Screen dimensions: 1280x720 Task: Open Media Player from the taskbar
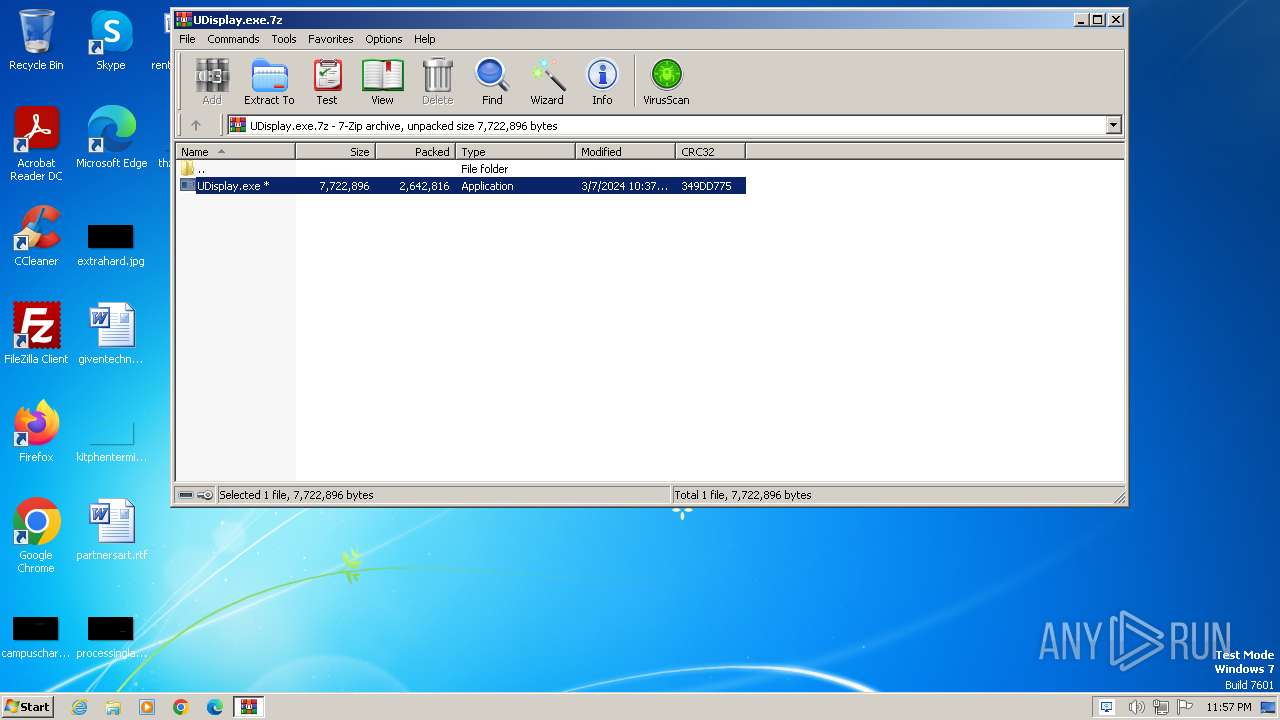point(147,707)
